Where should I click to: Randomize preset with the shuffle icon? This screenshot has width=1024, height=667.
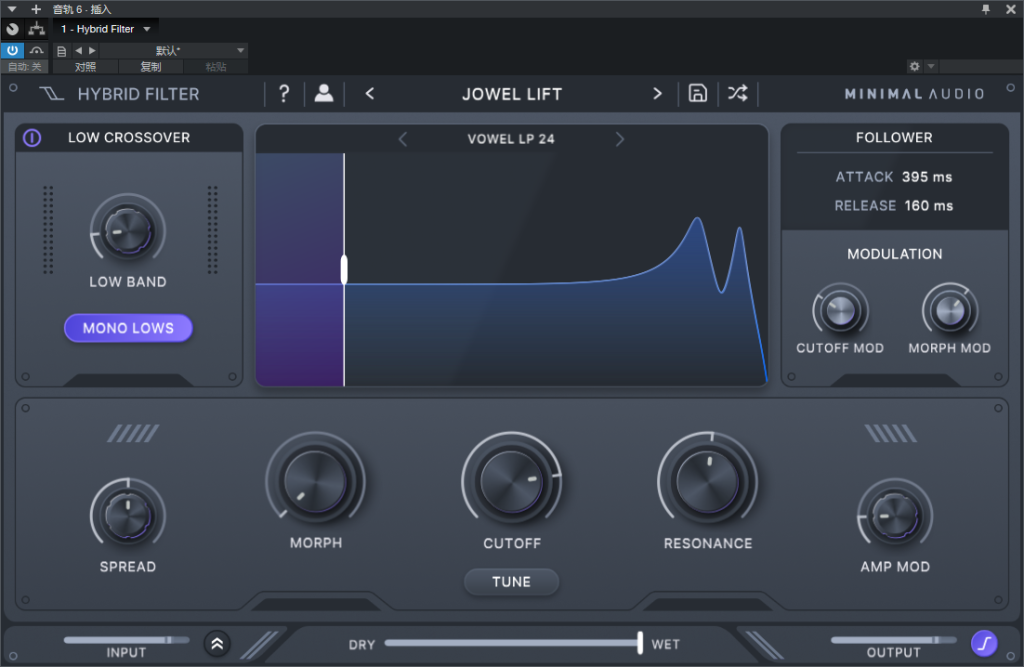(738, 93)
